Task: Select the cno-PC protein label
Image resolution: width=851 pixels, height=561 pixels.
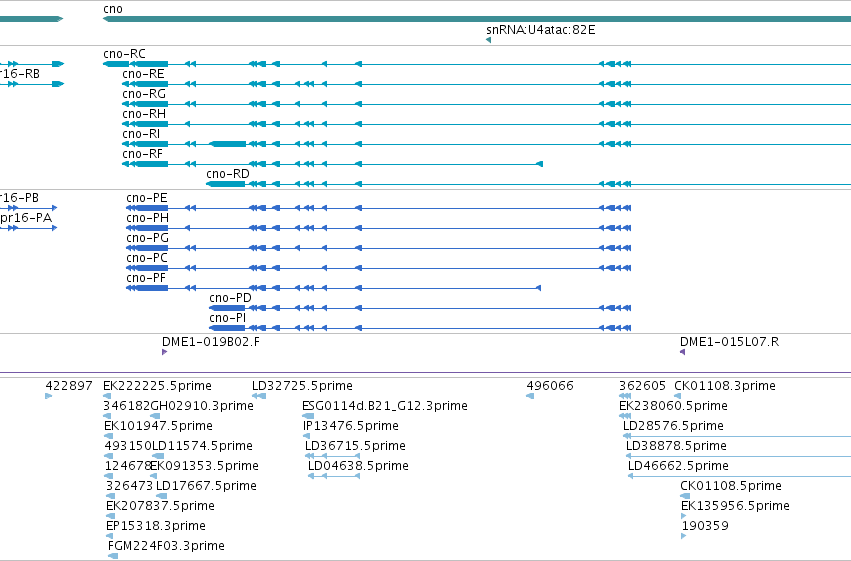Action: tap(147, 258)
